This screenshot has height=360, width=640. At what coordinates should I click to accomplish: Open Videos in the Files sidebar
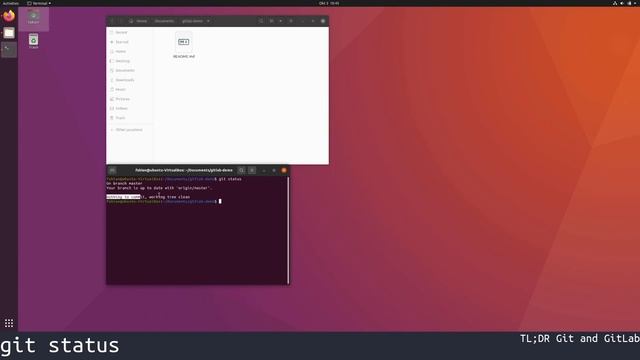tap(122, 108)
